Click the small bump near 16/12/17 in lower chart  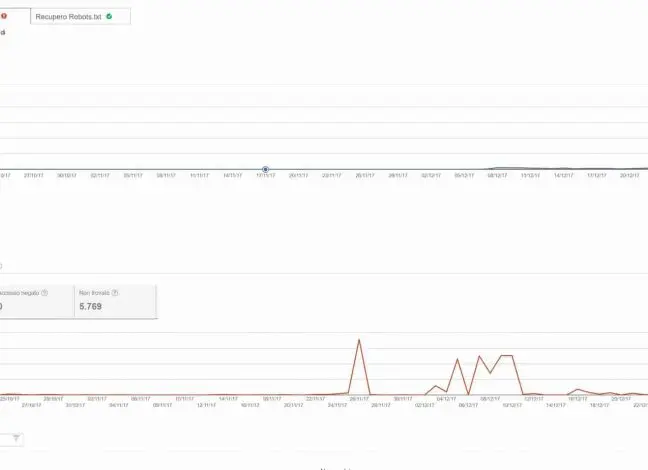577,390
